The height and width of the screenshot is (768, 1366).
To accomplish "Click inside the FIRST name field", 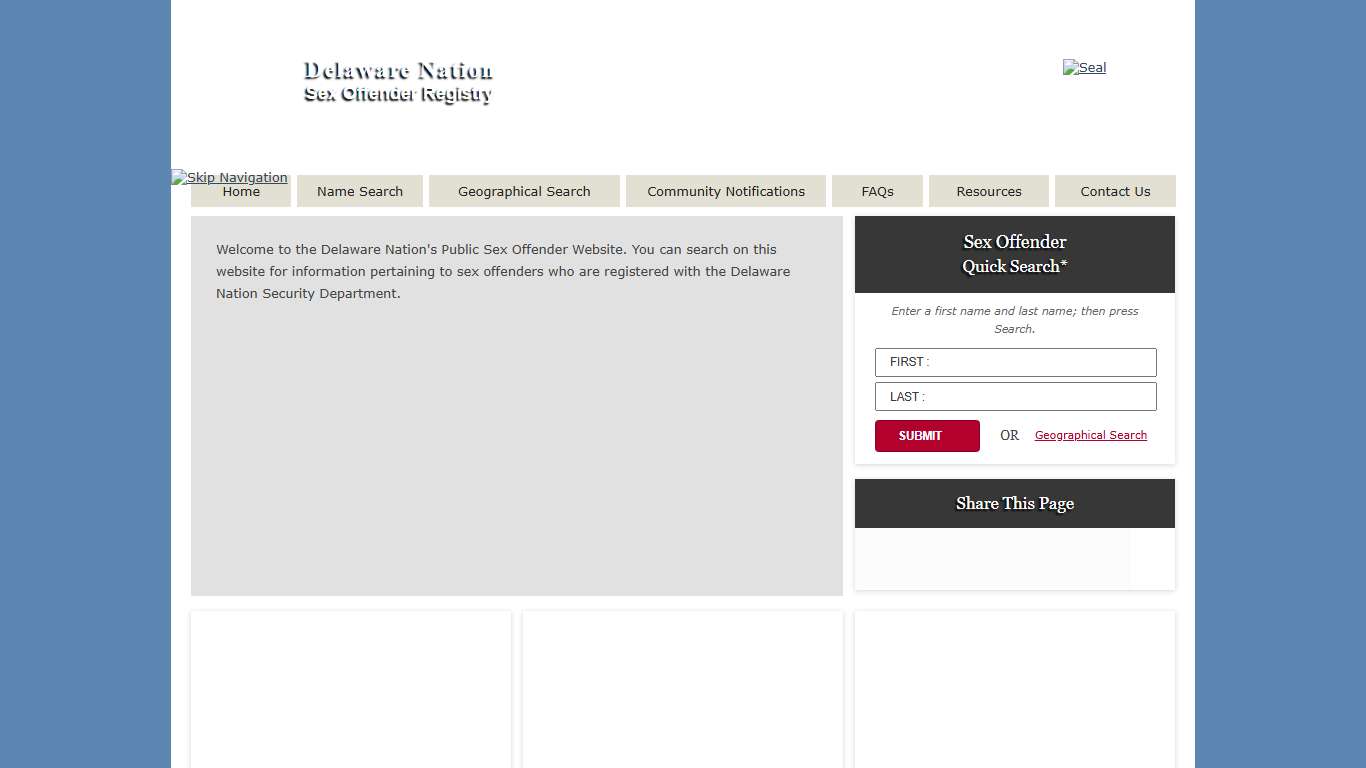I will click(x=1015, y=362).
